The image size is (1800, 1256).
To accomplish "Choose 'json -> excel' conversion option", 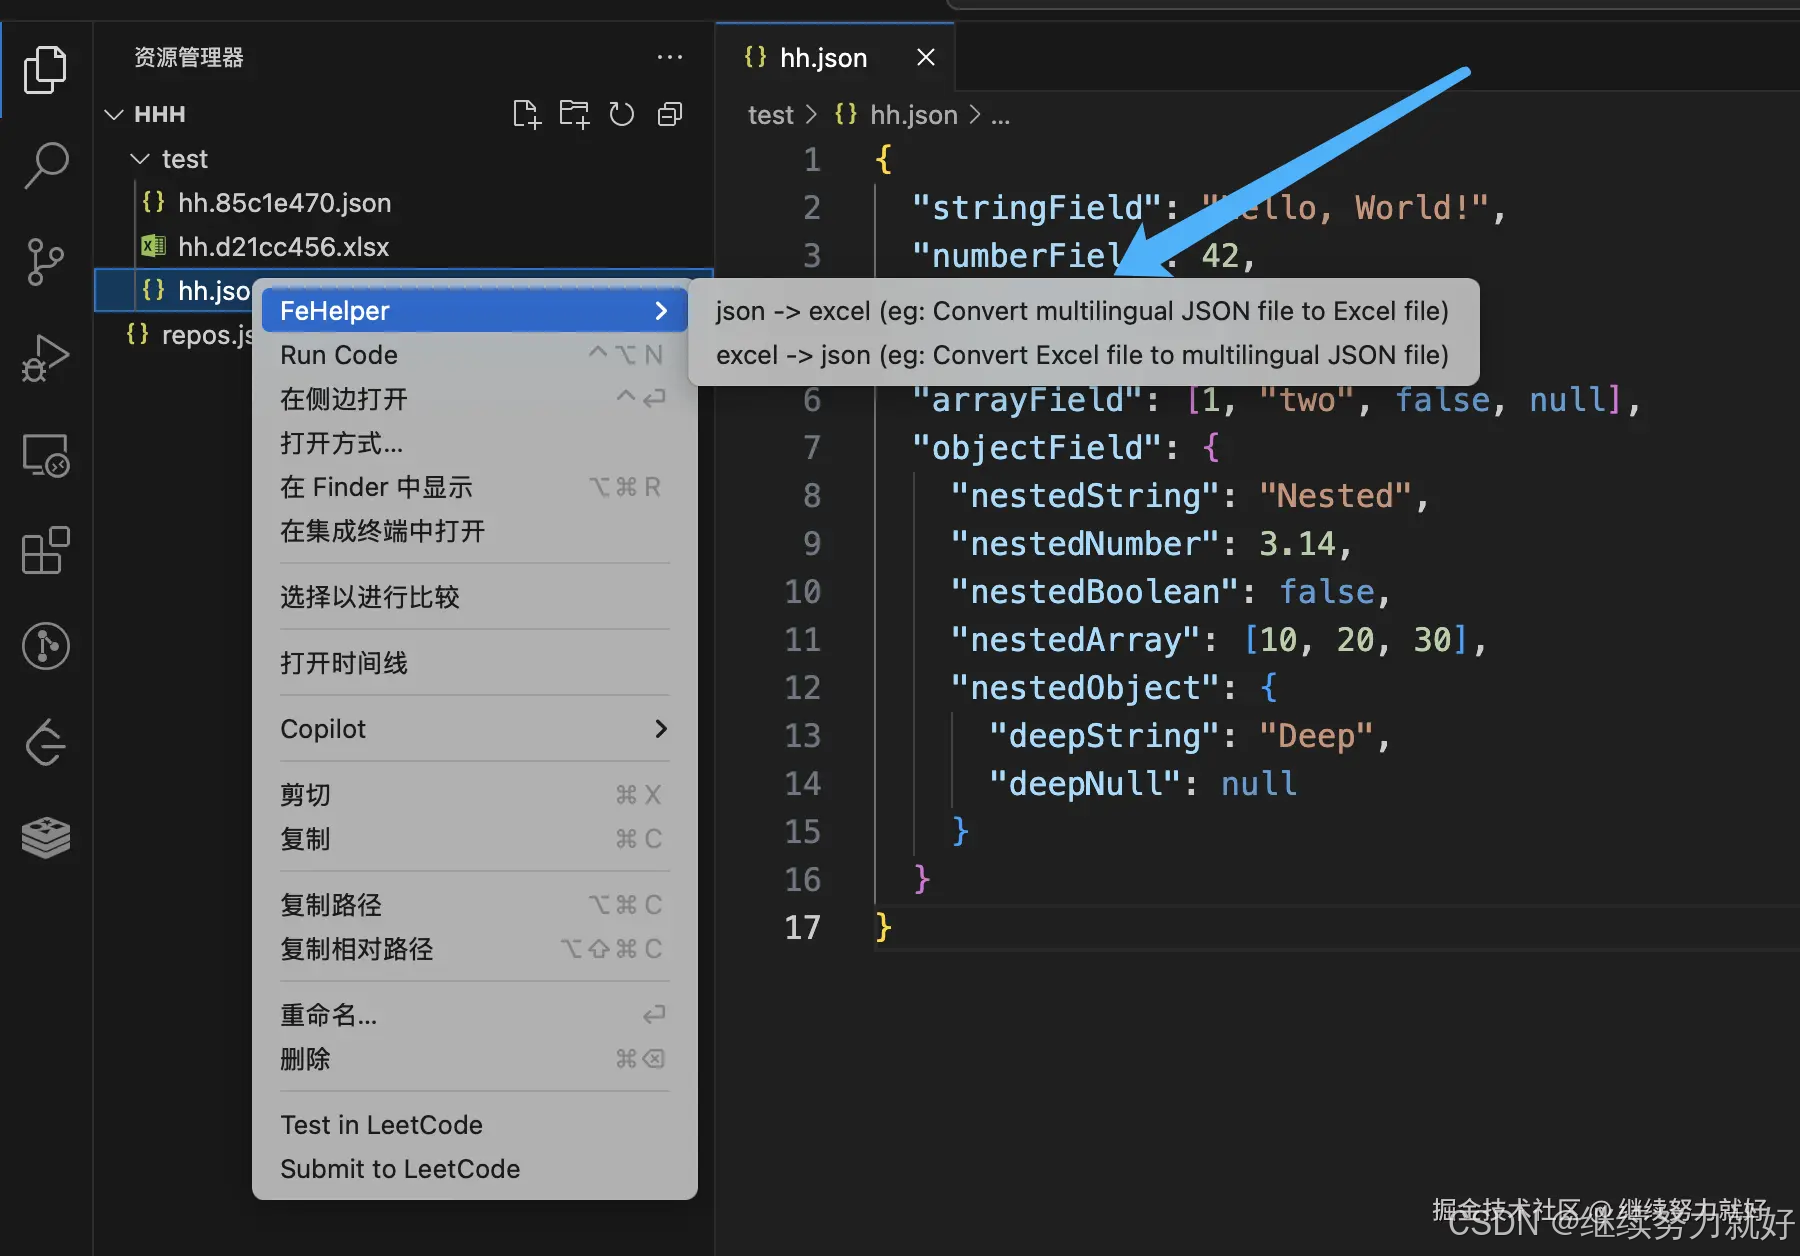I will pos(1082,311).
